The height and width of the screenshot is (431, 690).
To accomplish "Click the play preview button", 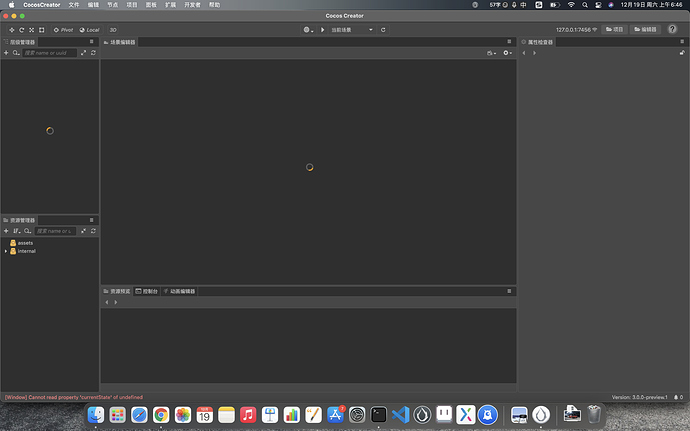I will click(323, 30).
